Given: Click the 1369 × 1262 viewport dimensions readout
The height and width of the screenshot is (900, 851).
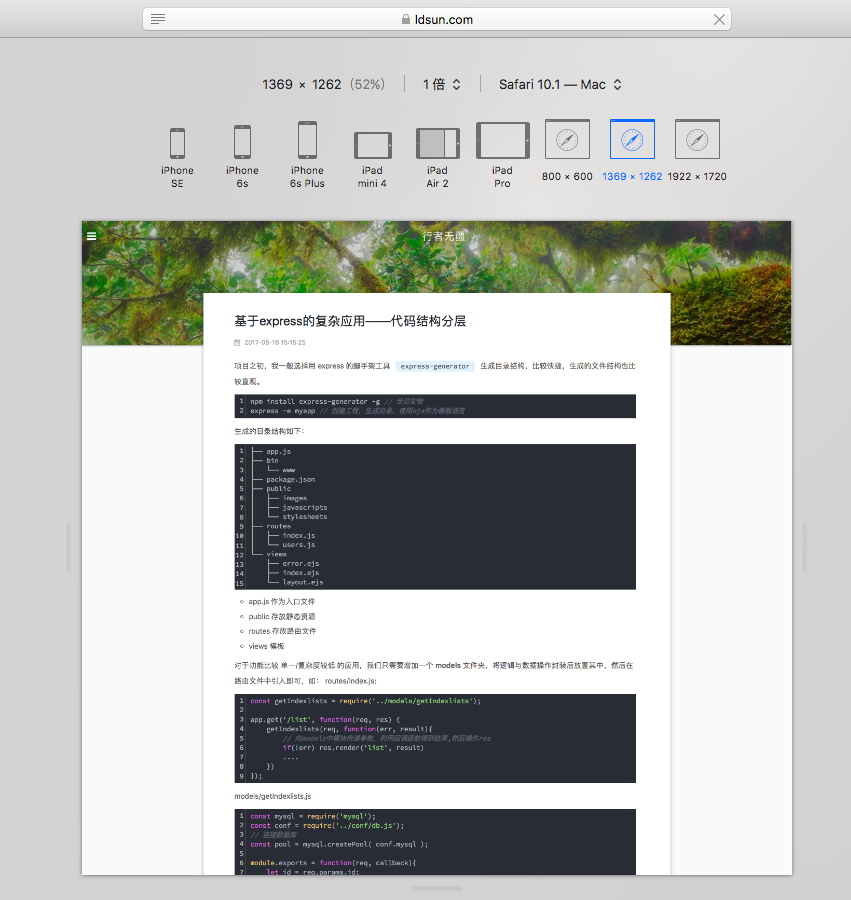Looking at the screenshot, I should [302, 84].
